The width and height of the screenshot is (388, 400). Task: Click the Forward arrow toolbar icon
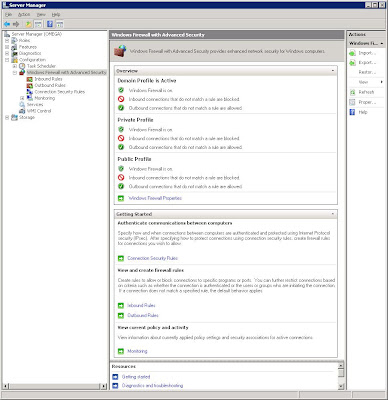tap(16, 24)
